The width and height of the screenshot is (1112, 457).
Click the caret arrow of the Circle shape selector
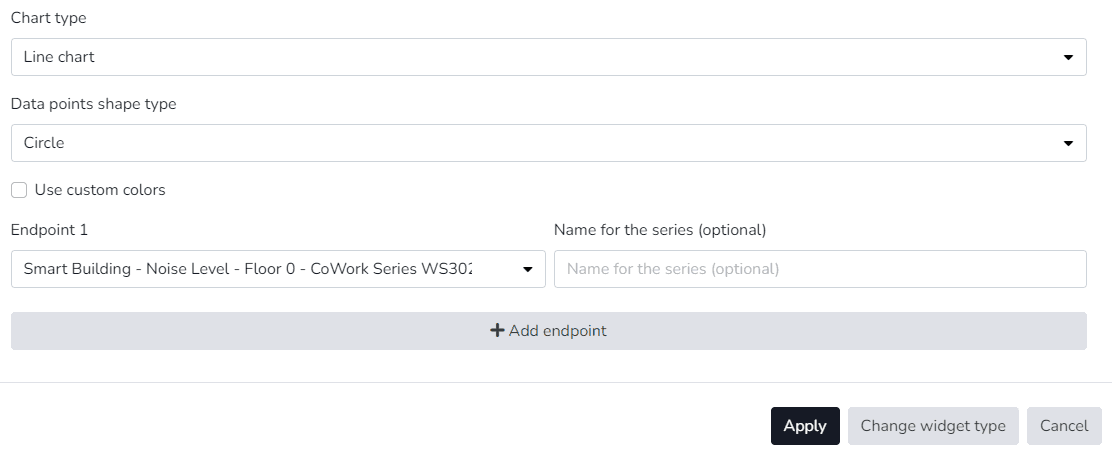point(1068,144)
